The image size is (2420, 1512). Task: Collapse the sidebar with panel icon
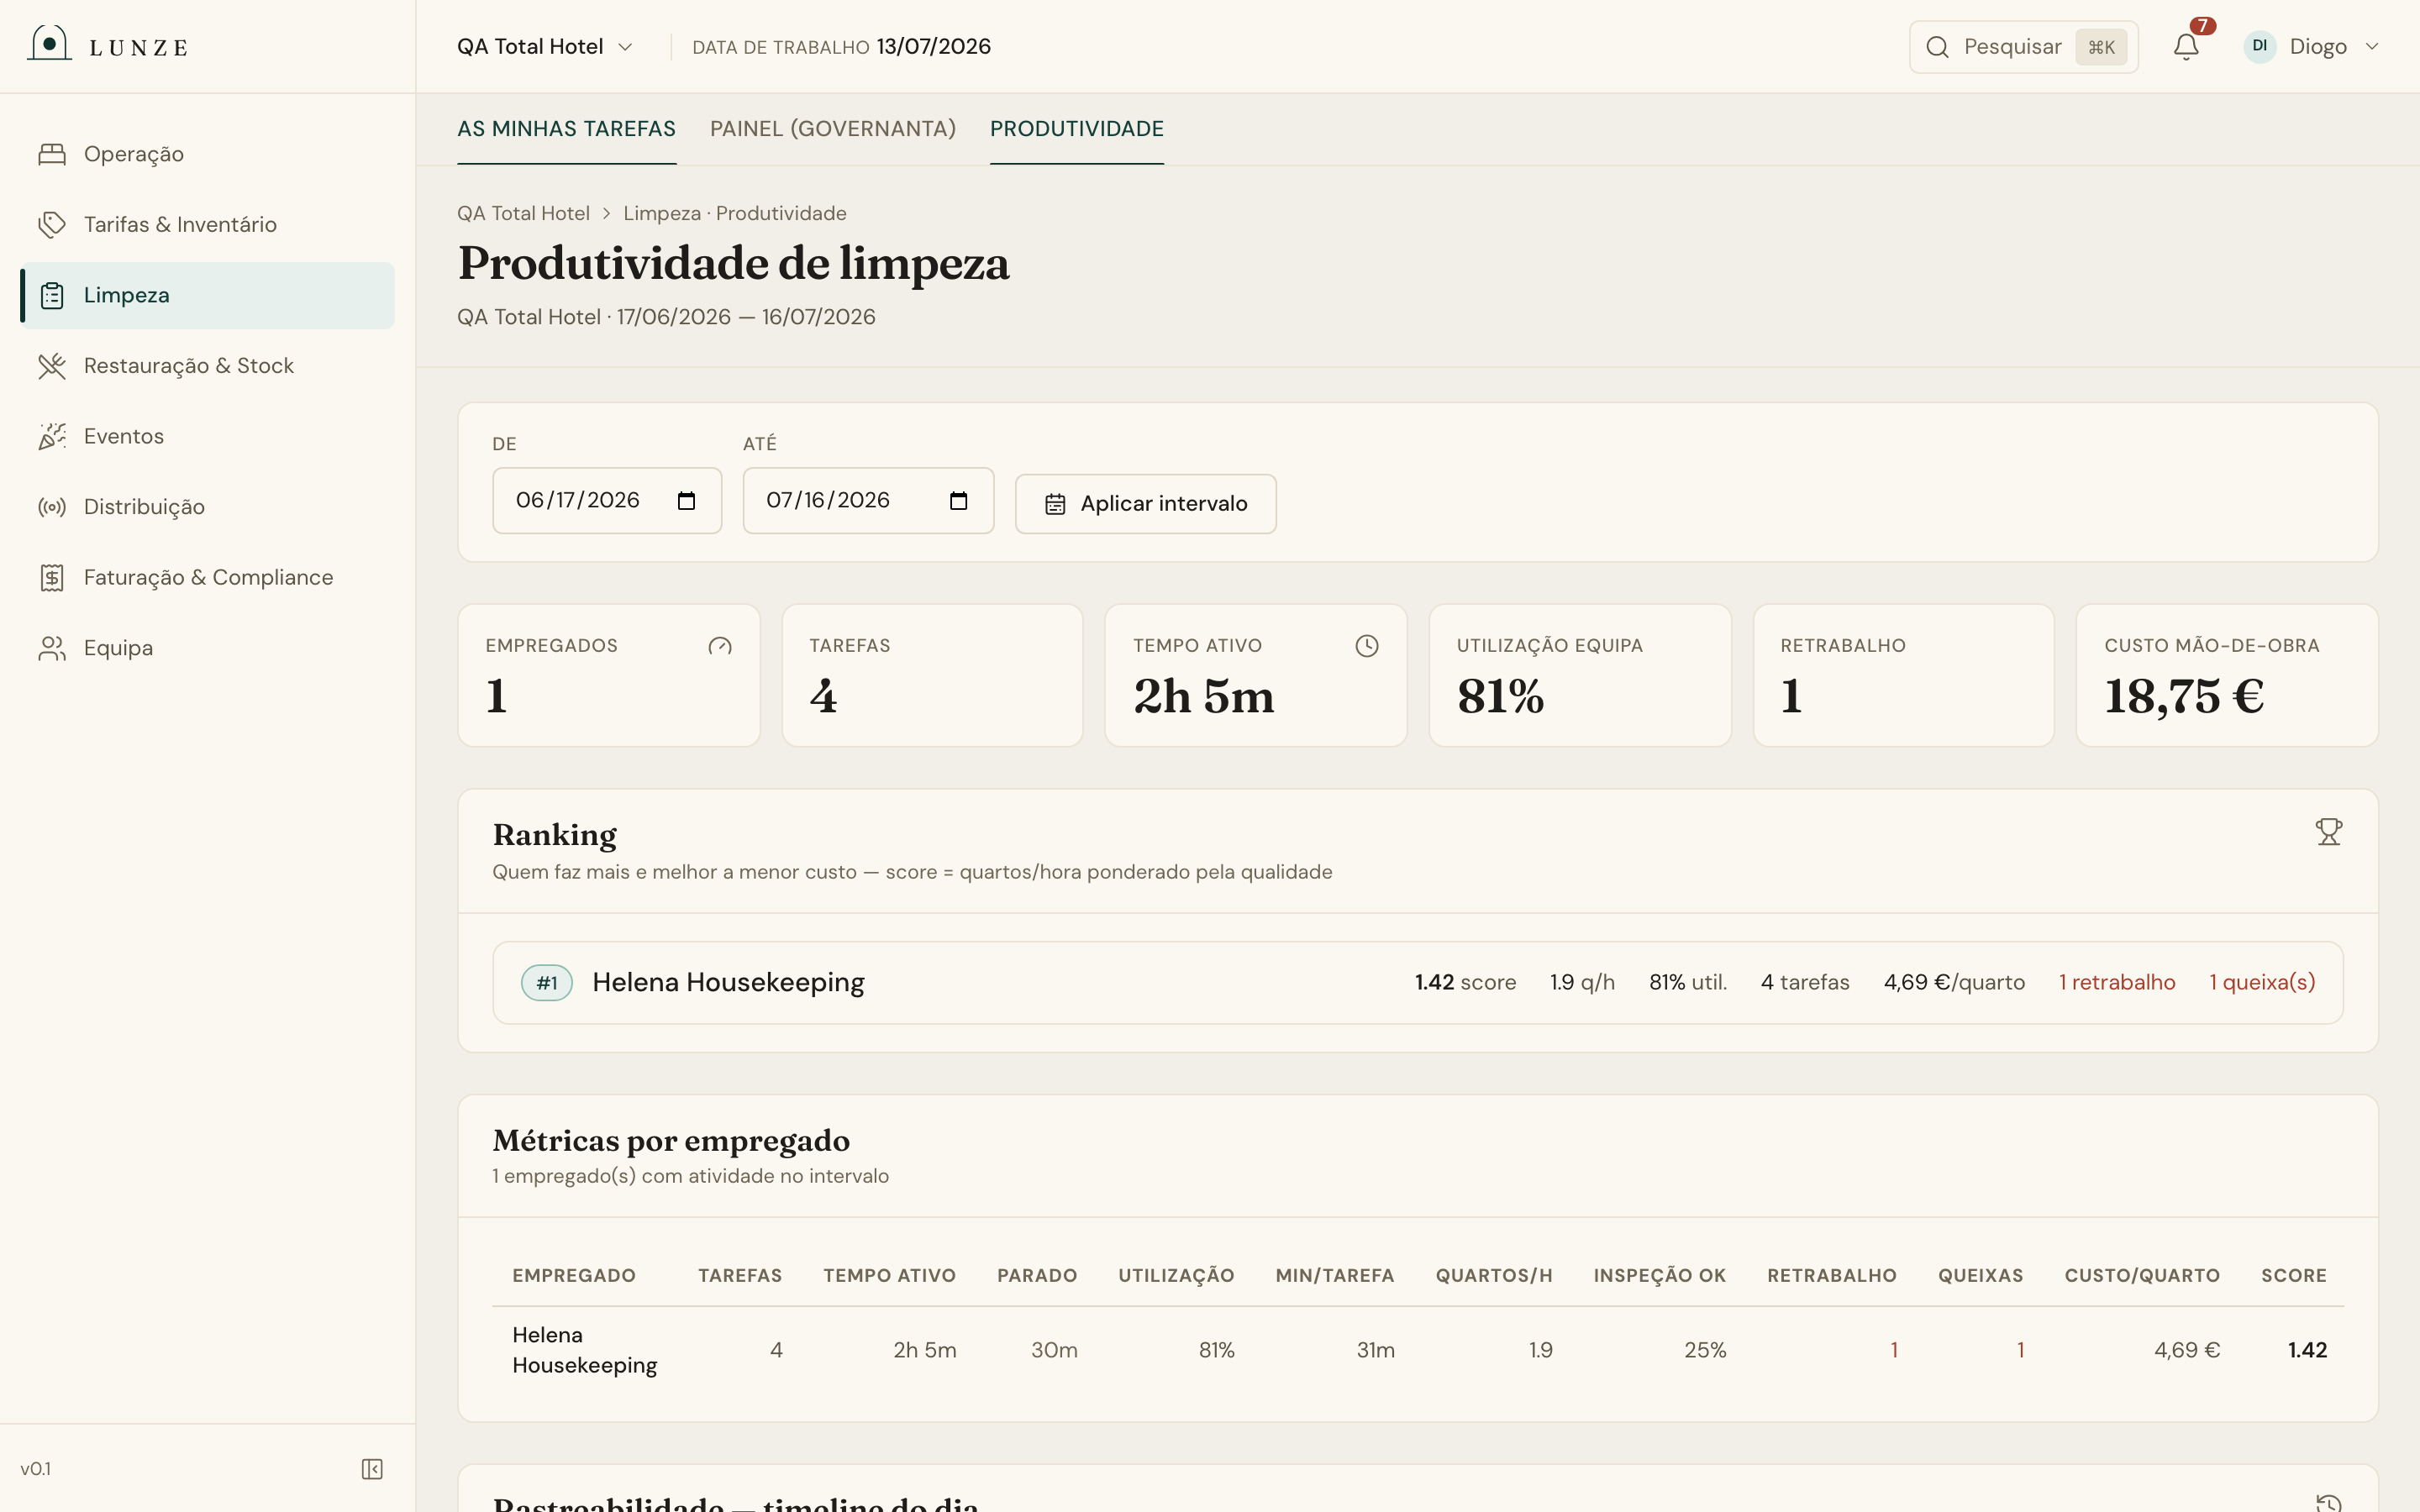(372, 1468)
